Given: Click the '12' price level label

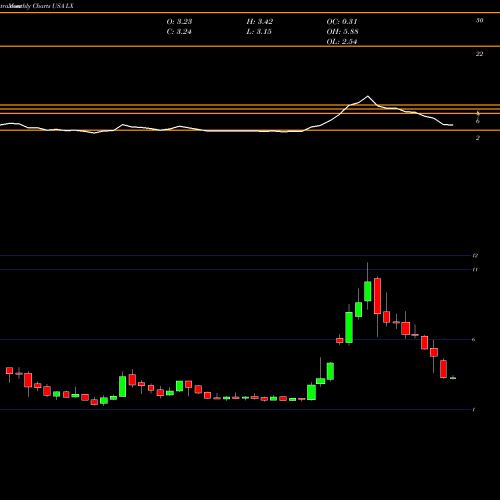Looking at the screenshot, I should click(x=475, y=256).
